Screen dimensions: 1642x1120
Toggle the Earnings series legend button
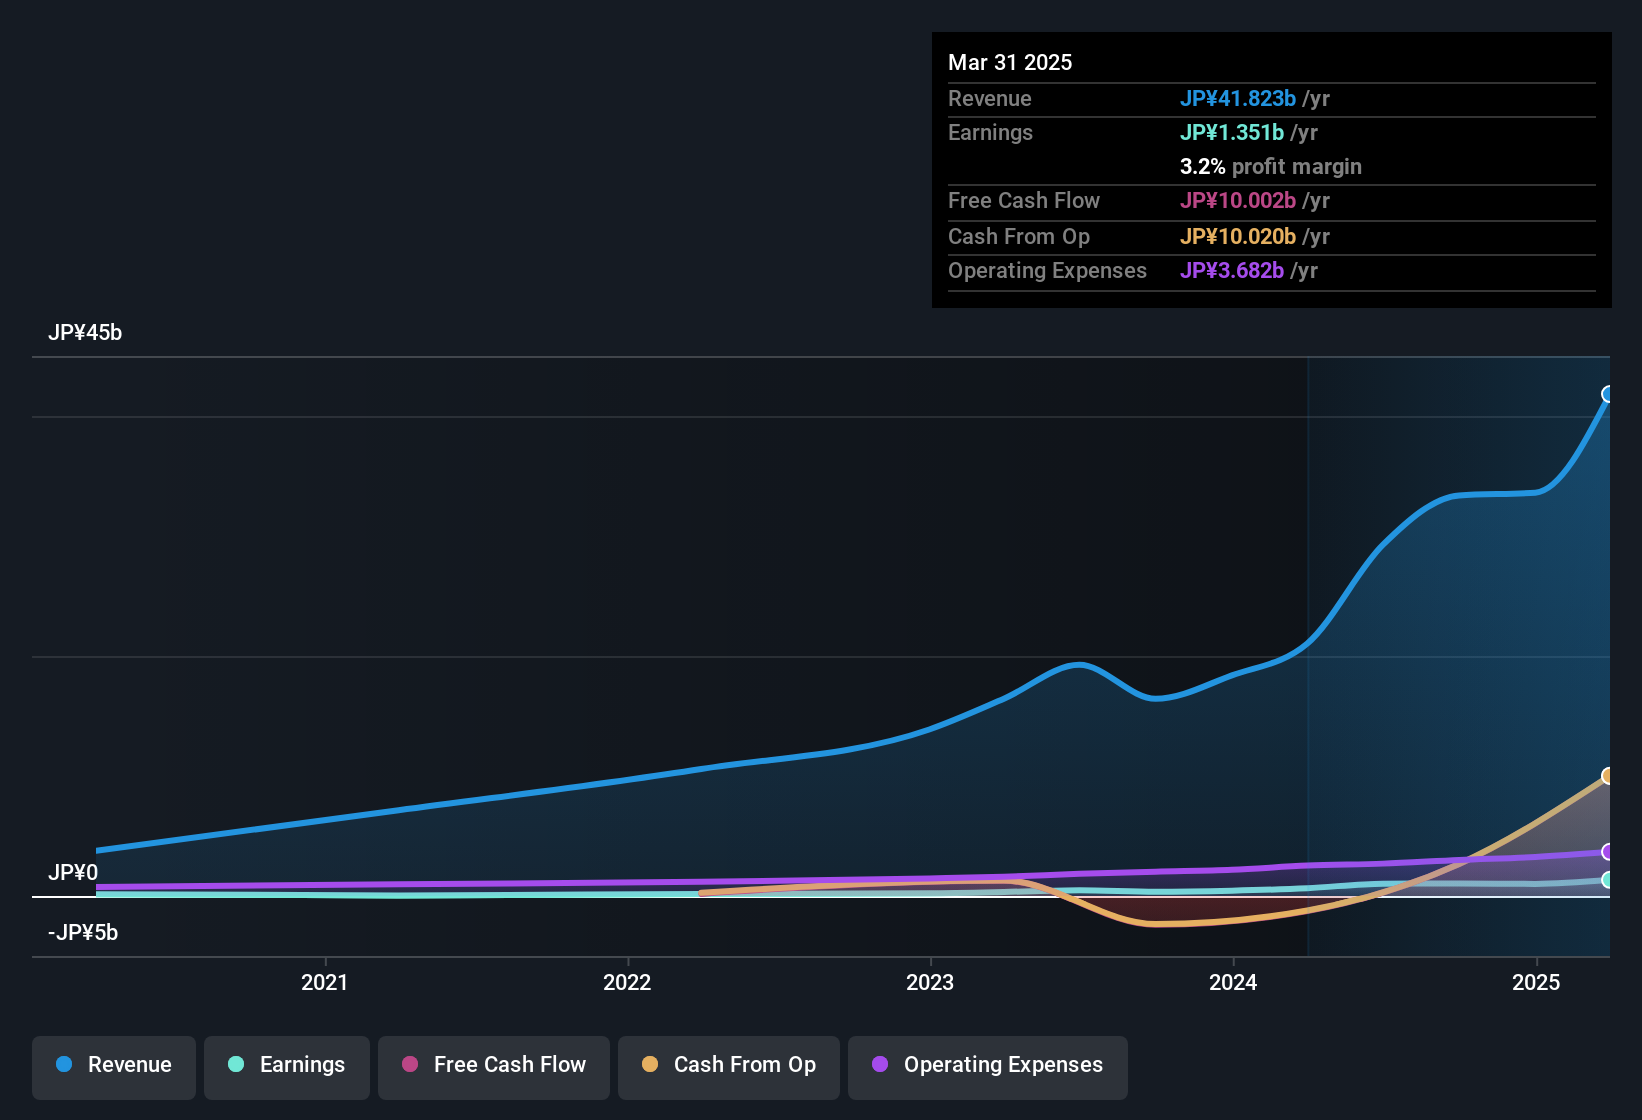point(287,1066)
